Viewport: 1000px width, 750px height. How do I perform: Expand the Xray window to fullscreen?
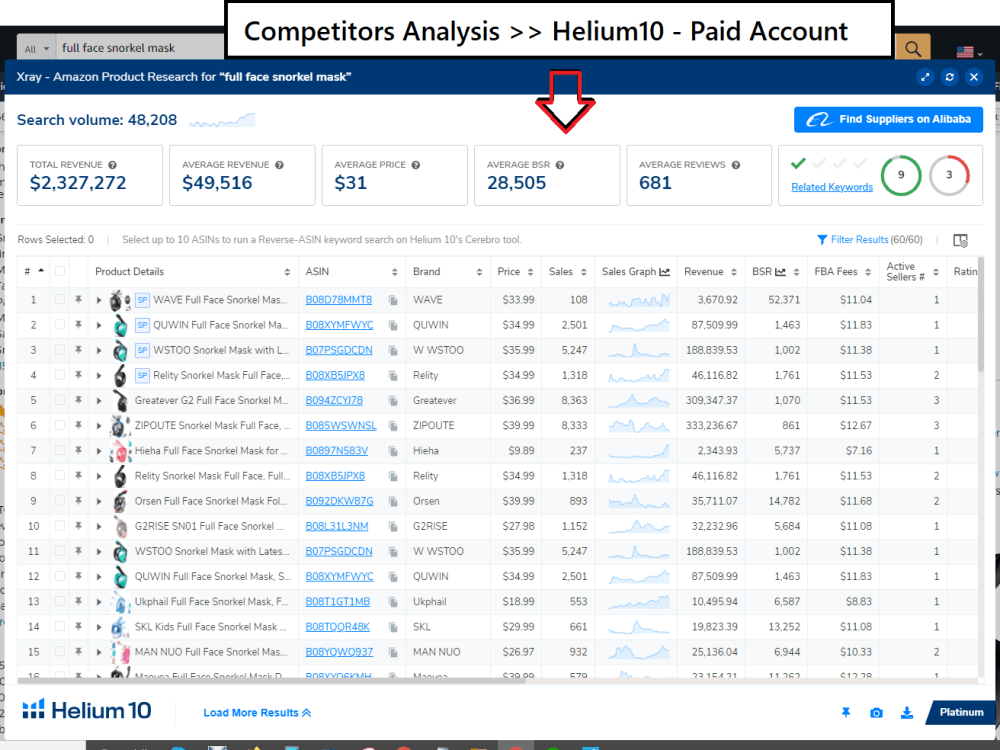pos(925,77)
